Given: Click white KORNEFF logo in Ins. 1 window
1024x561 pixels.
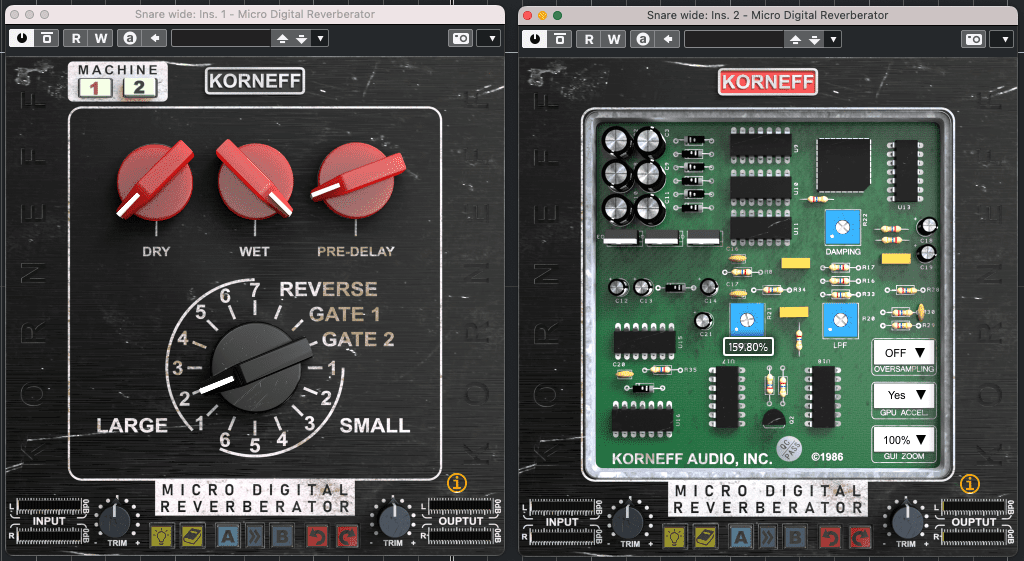Looking at the screenshot, I should click(255, 81).
